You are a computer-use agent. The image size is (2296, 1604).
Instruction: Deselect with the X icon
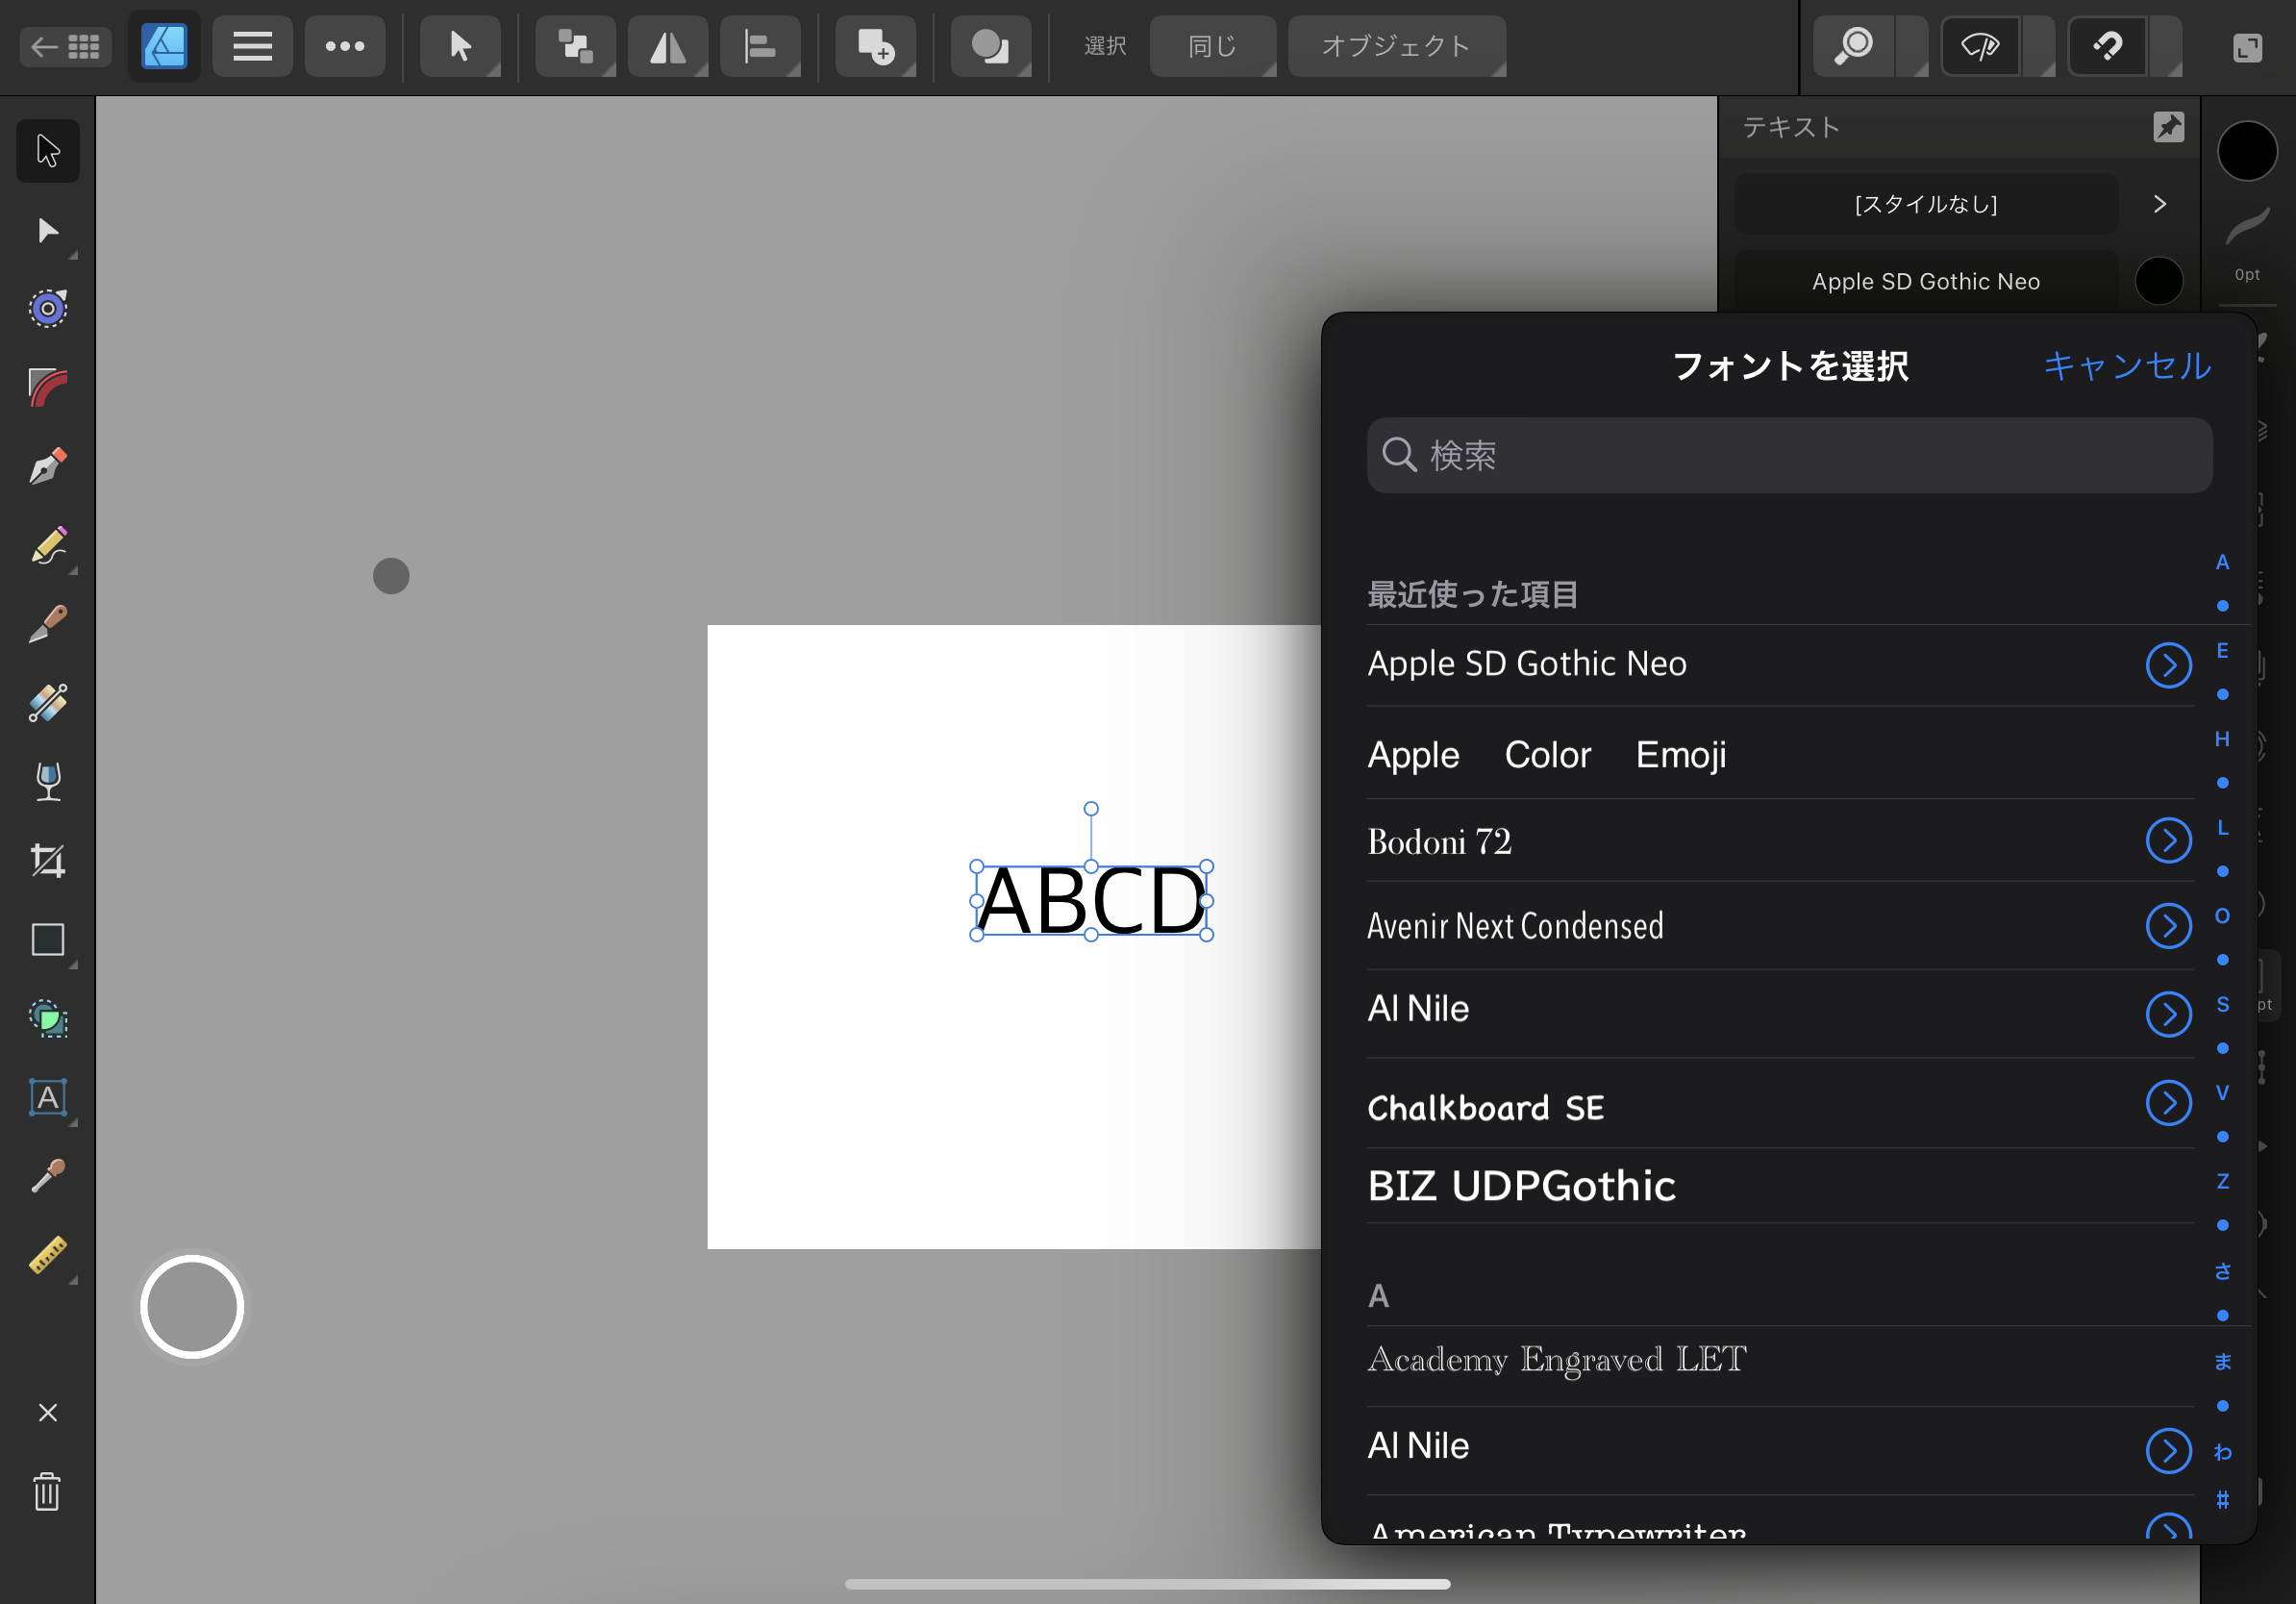click(x=47, y=1413)
